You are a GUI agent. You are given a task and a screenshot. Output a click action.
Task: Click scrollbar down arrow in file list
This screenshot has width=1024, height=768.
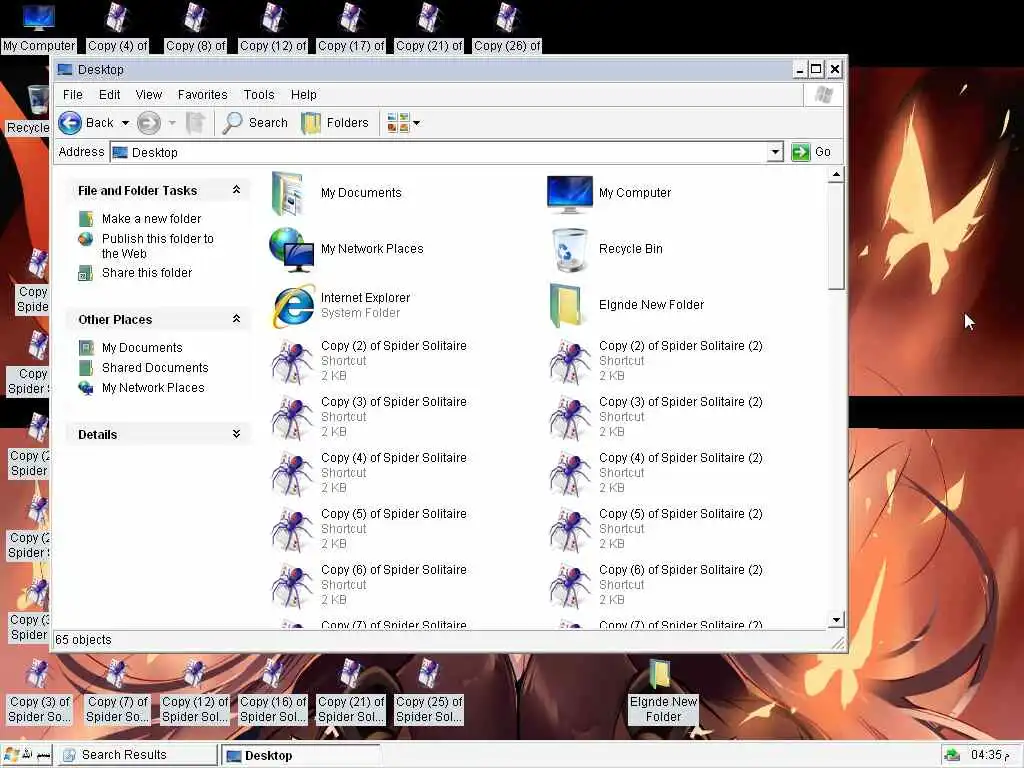(x=836, y=619)
